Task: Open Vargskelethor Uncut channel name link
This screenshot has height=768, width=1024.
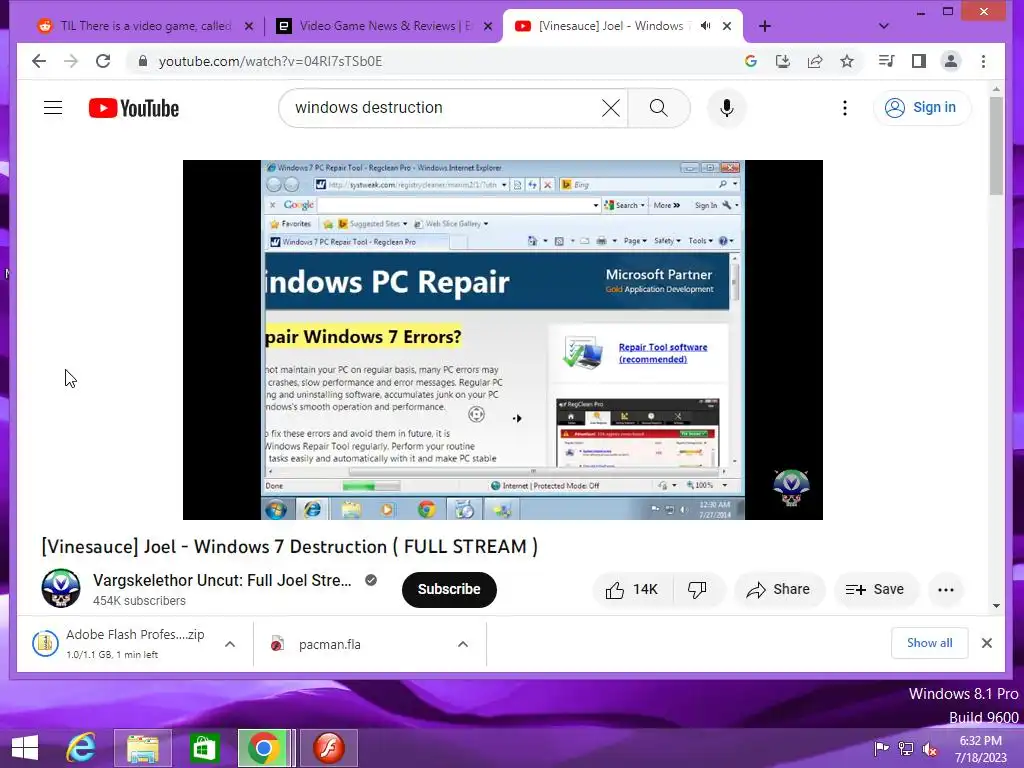Action: (222, 580)
